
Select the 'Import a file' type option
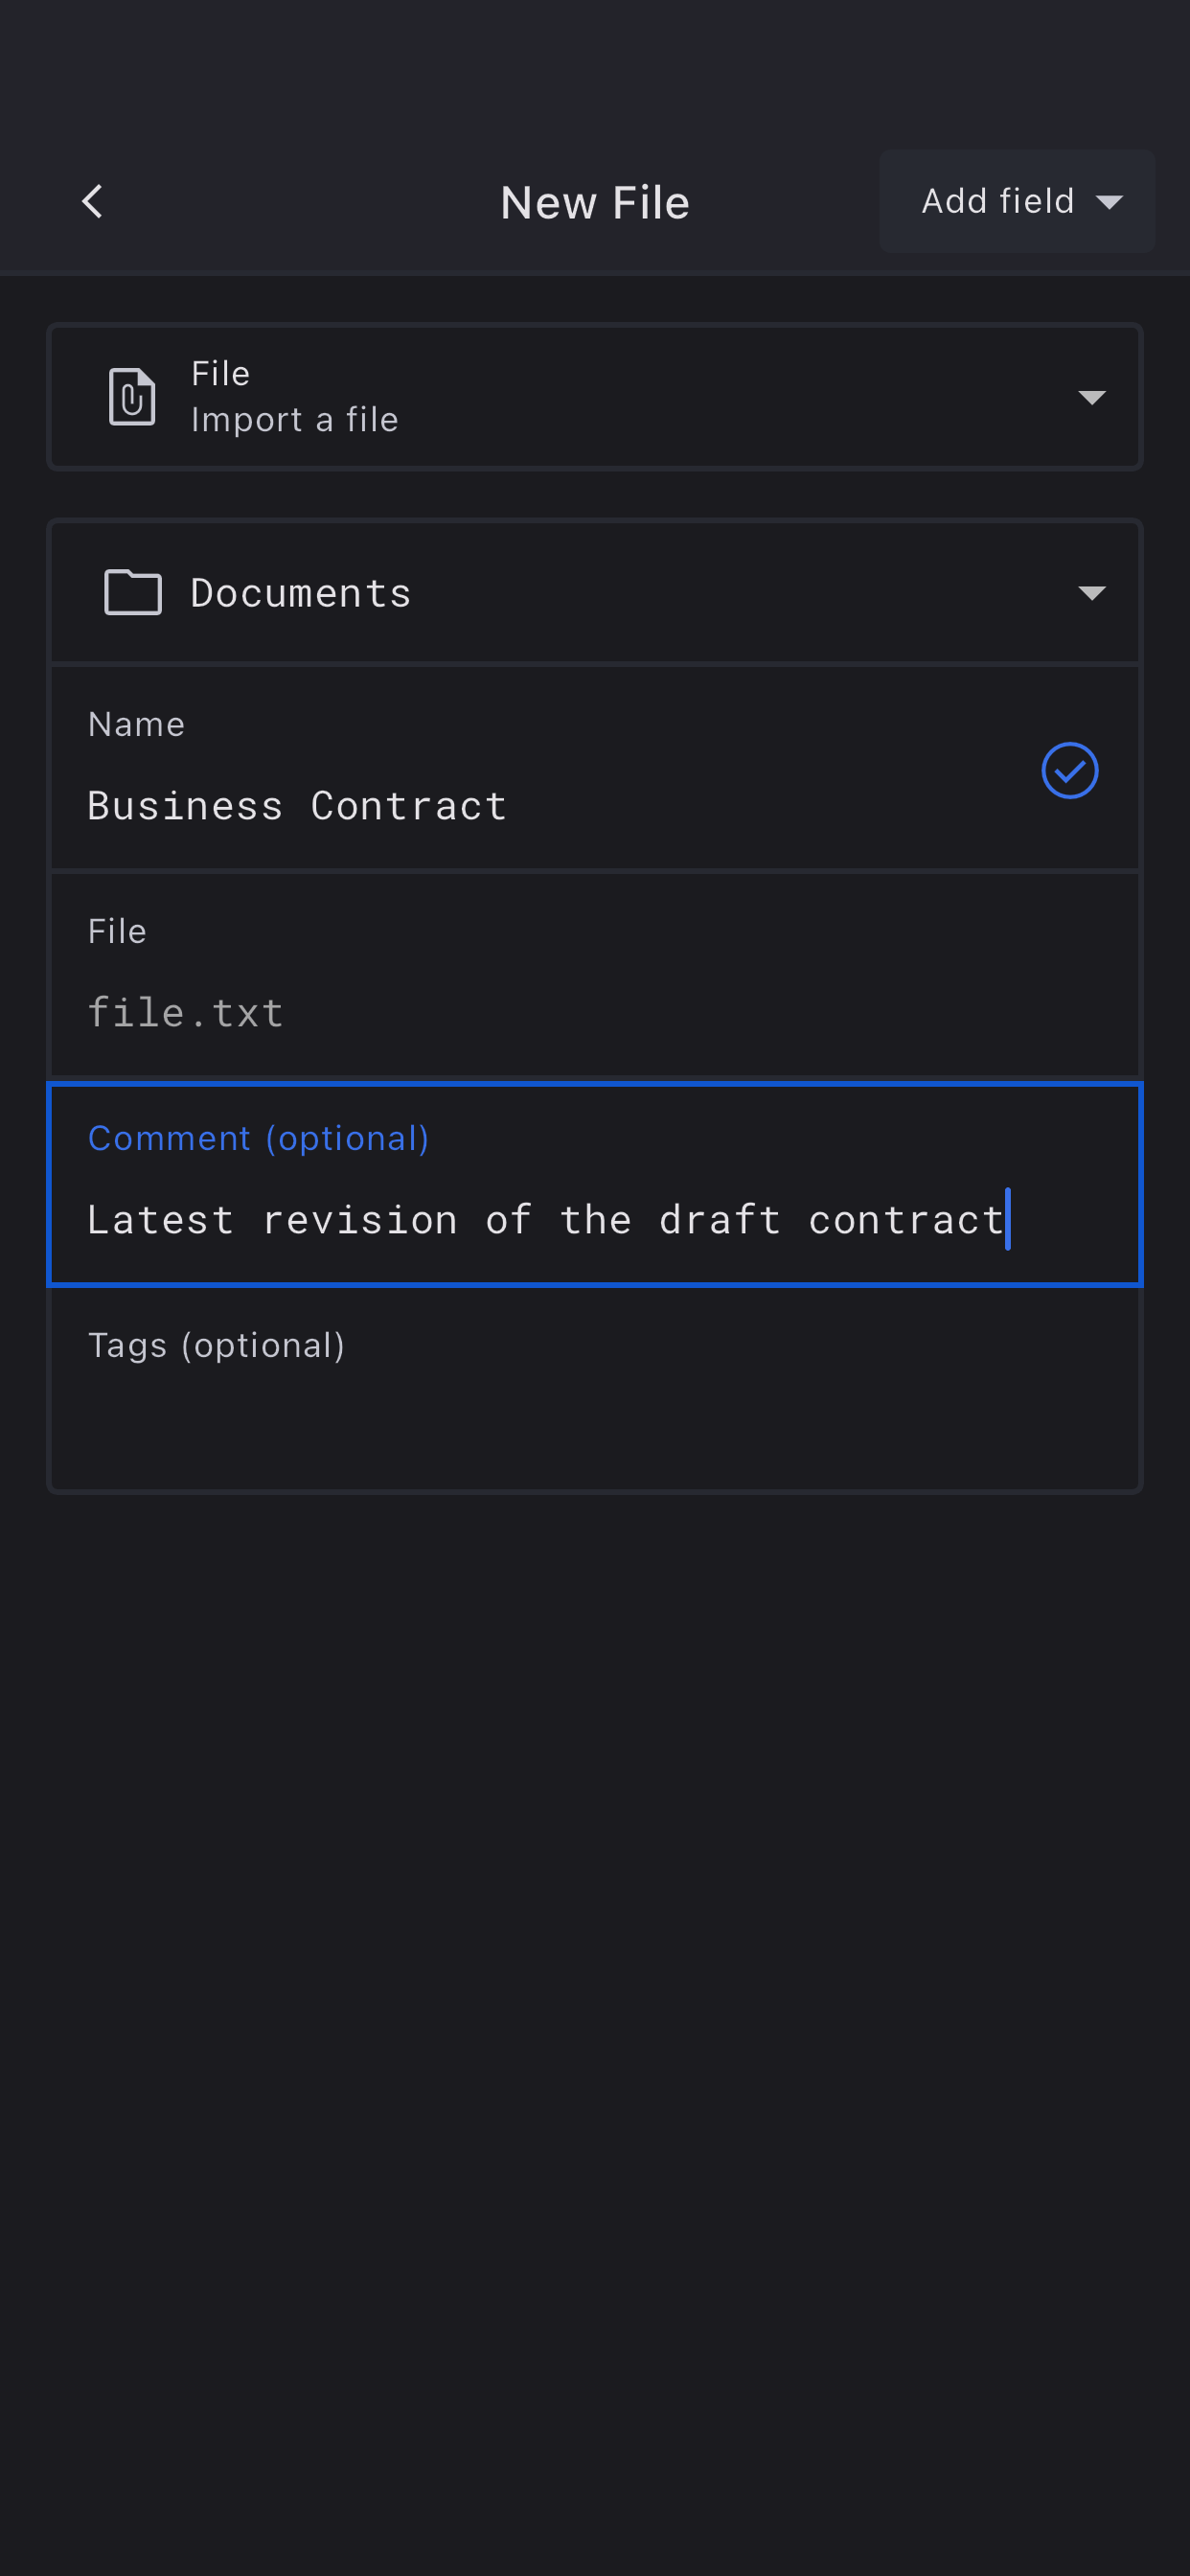click(x=294, y=420)
